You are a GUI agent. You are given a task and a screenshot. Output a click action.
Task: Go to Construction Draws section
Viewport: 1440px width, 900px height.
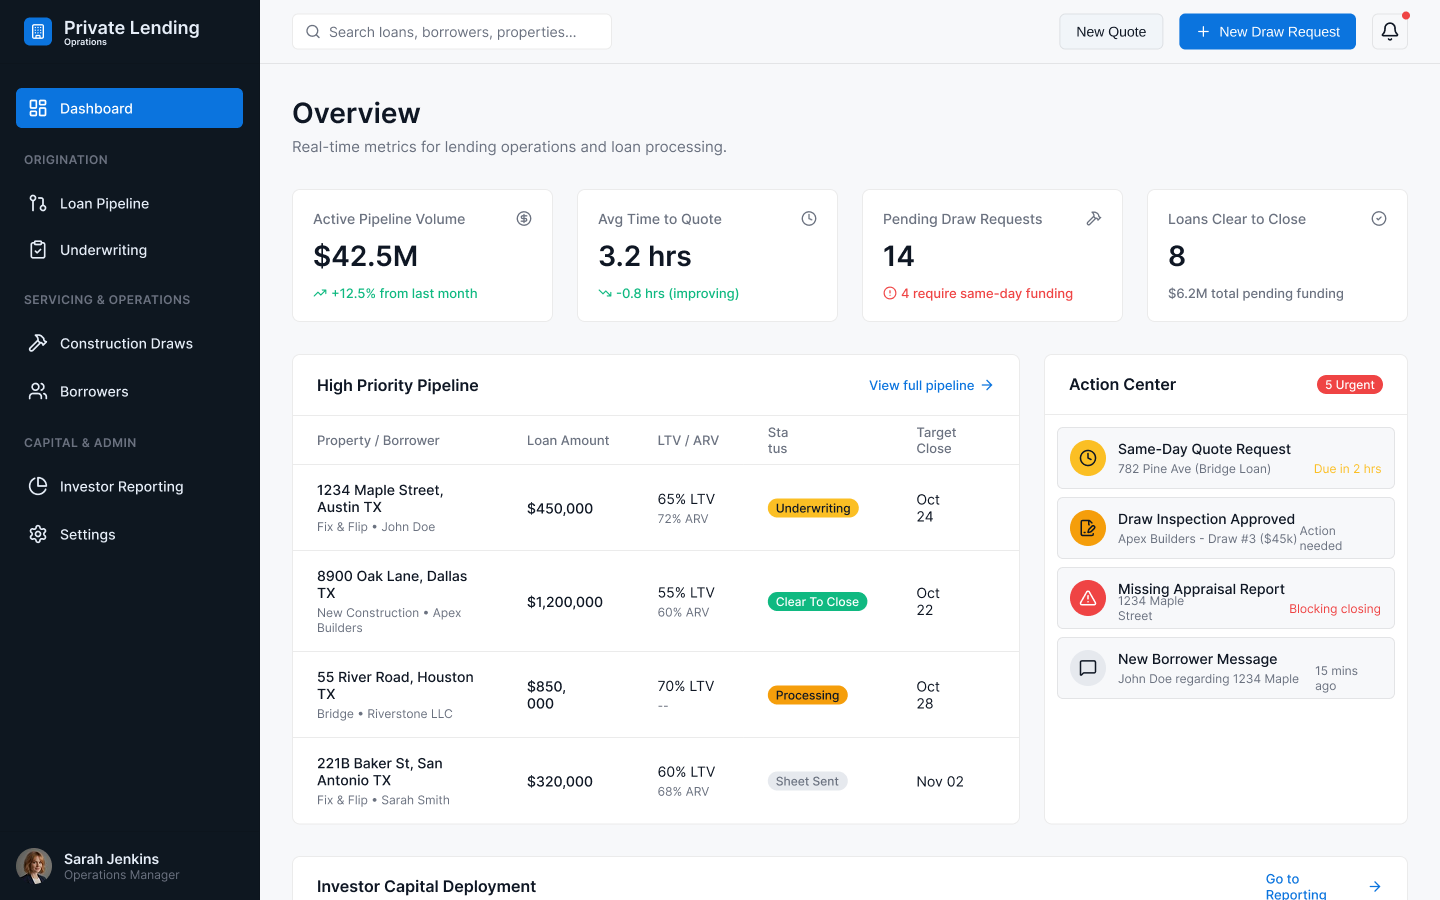(126, 343)
